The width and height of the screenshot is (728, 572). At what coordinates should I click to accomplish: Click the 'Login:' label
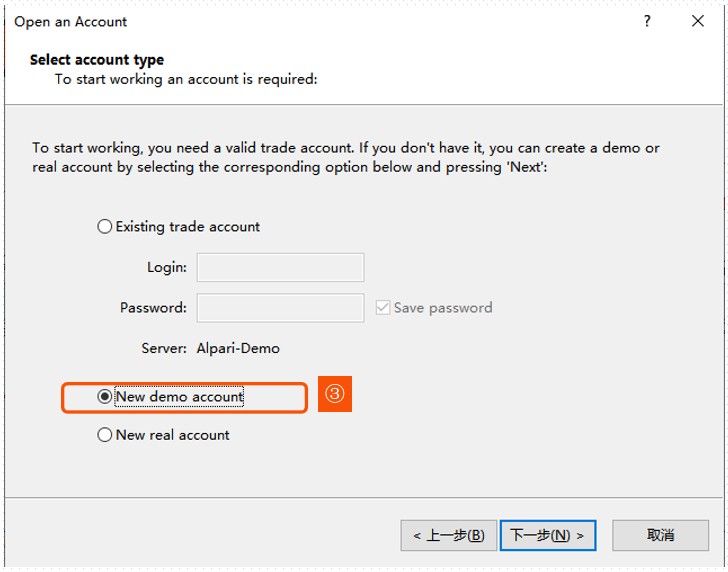(167, 267)
